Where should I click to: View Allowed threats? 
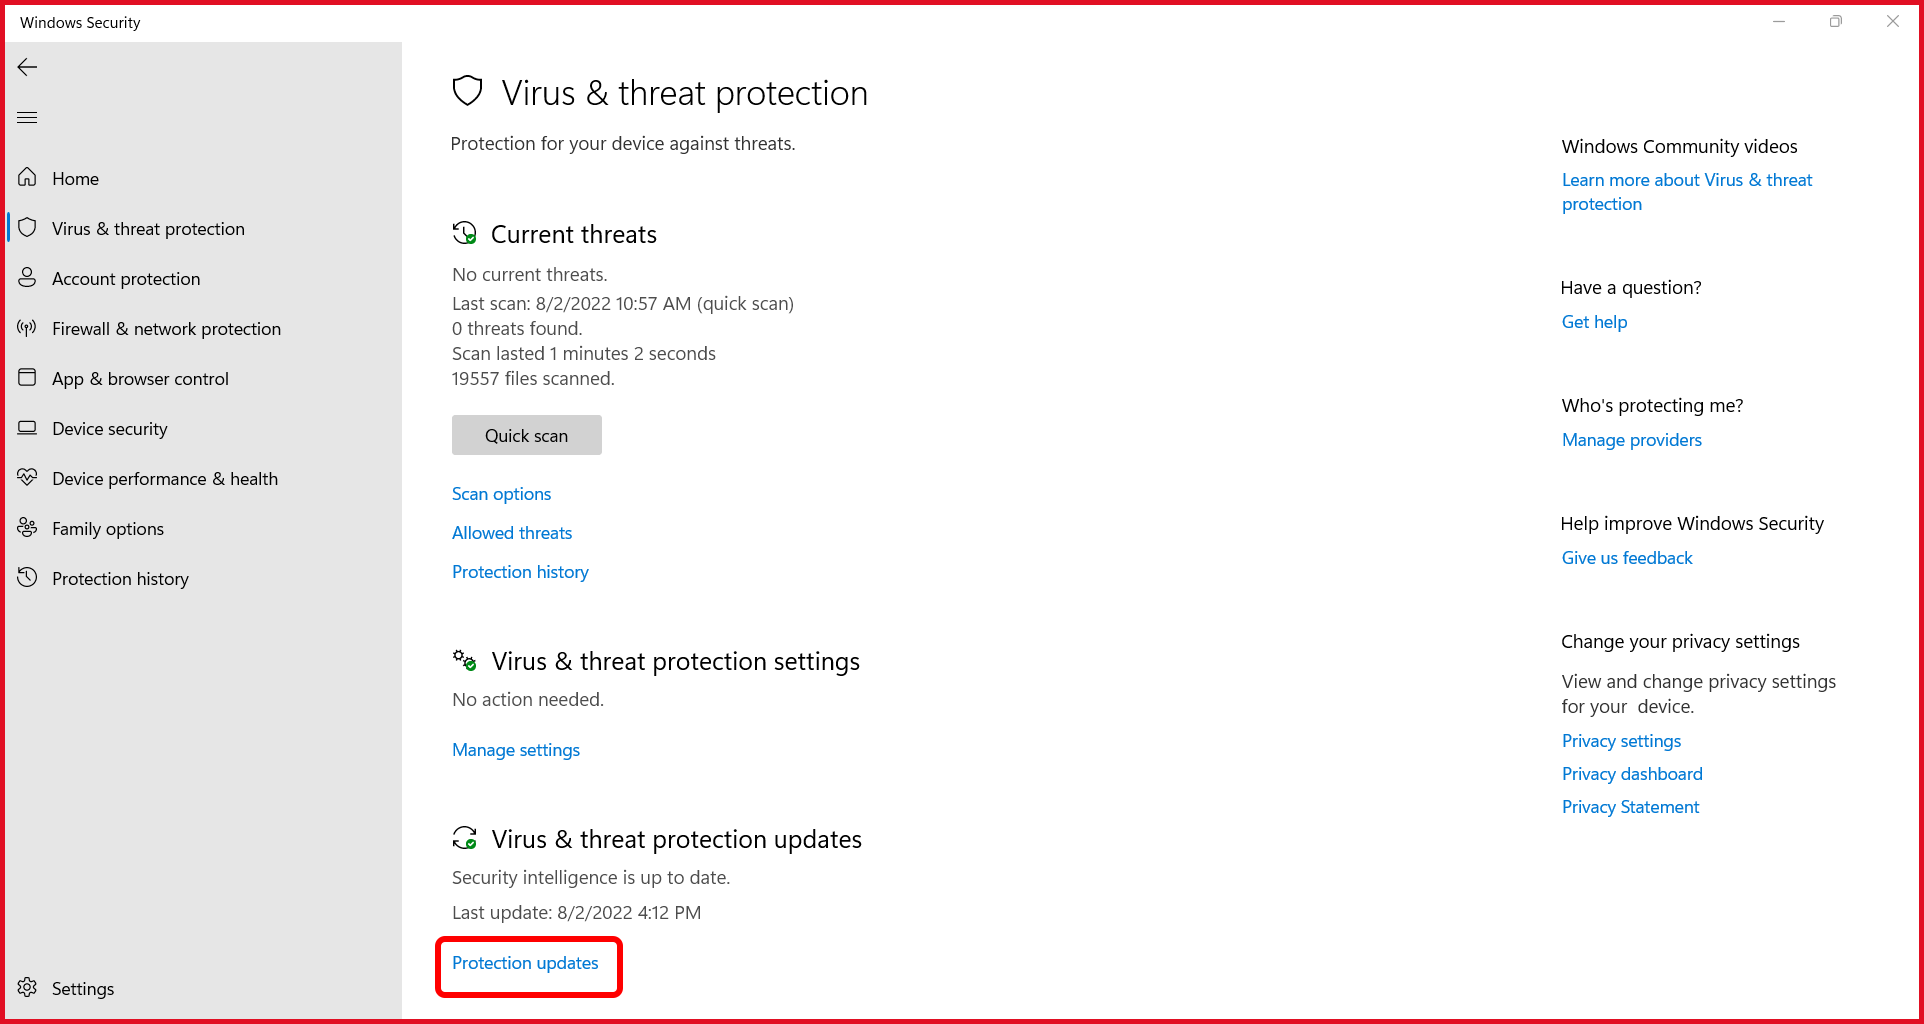coord(511,532)
